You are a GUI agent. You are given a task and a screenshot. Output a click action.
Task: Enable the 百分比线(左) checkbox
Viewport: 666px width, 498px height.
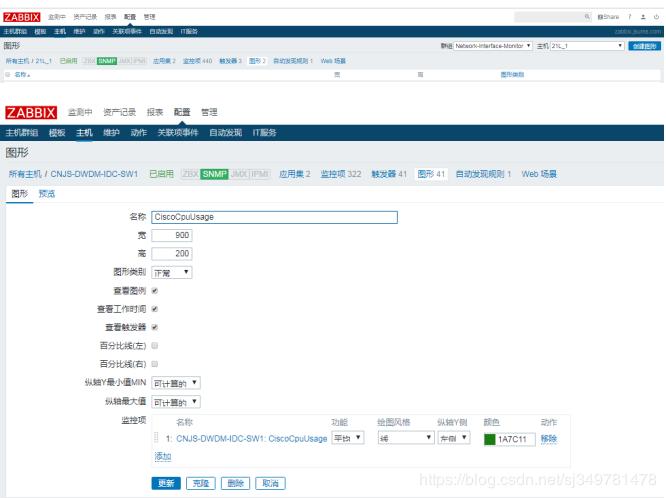(x=155, y=345)
